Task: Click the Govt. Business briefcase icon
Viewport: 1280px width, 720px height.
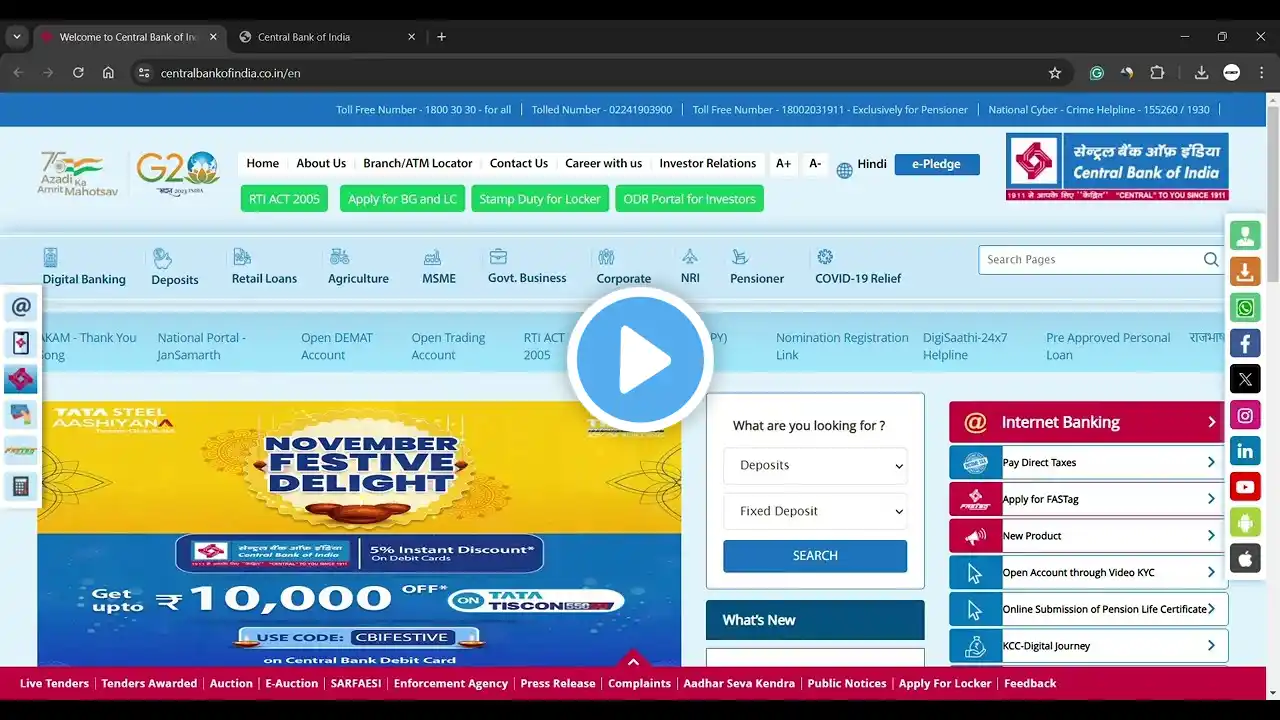Action: (x=498, y=256)
